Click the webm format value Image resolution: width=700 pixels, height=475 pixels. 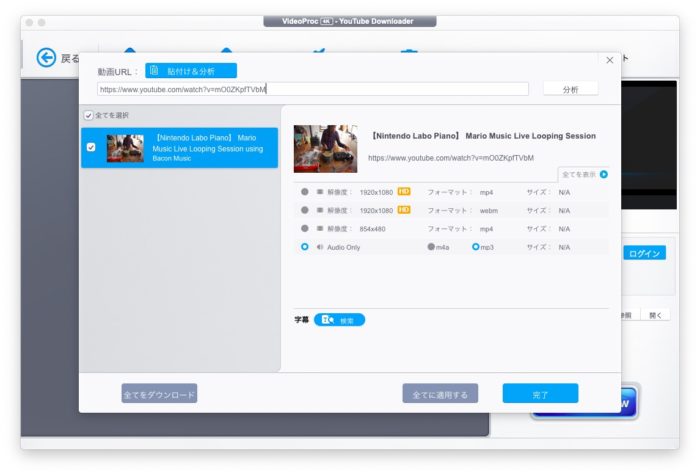pyautogui.click(x=489, y=211)
